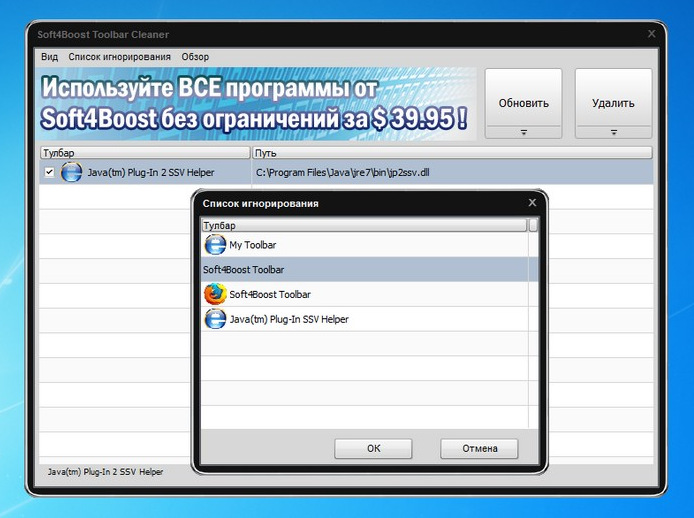
Task: Click the Java(tm) Plug-In 2 SSV Helper row name
Action: [x=150, y=172]
